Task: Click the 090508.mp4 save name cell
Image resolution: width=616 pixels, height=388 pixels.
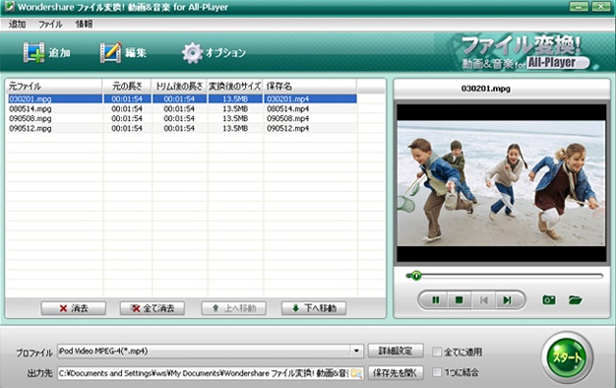Action: click(288, 118)
